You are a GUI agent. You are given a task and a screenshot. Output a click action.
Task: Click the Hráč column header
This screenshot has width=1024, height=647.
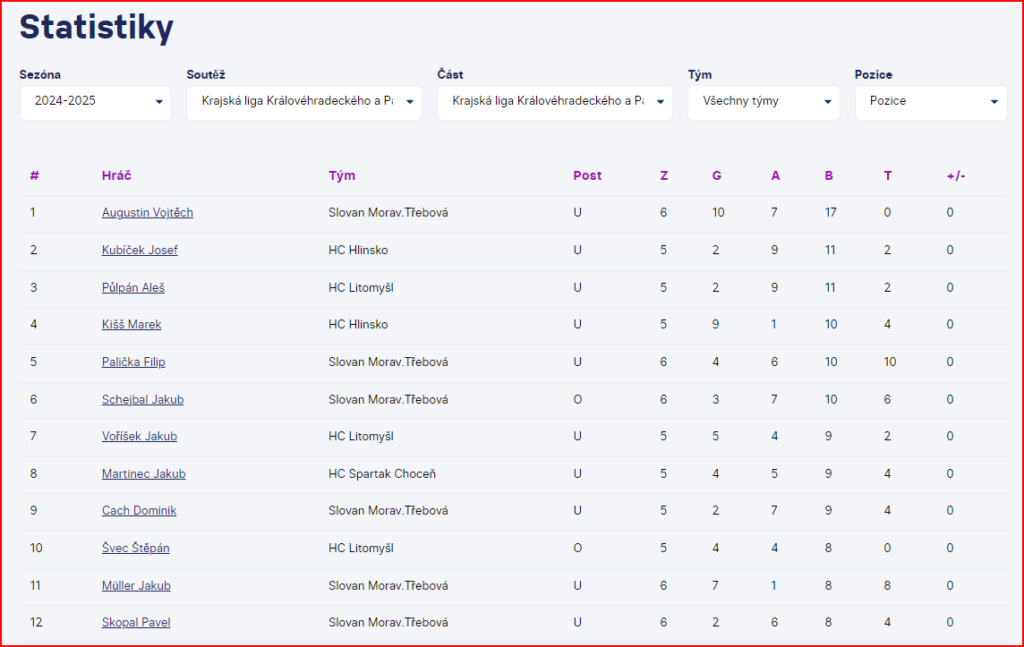tap(116, 176)
